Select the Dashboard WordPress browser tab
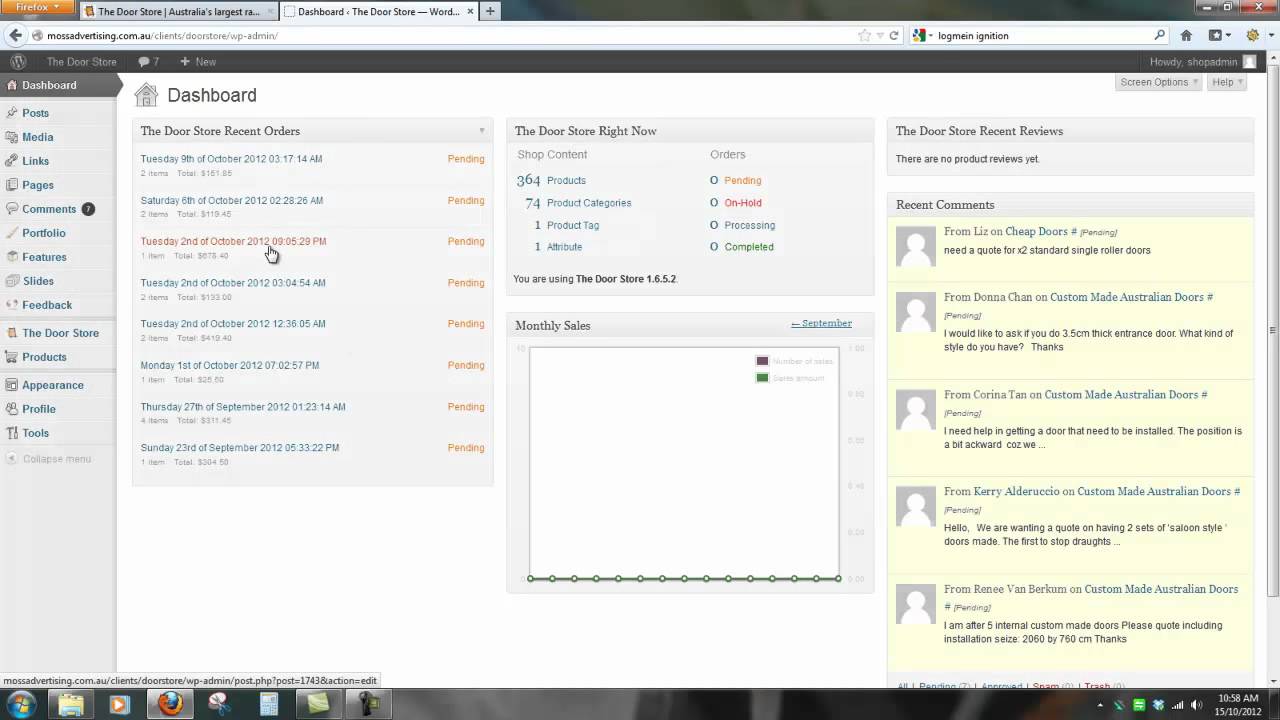Screen dimensions: 1280x720 [378, 12]
